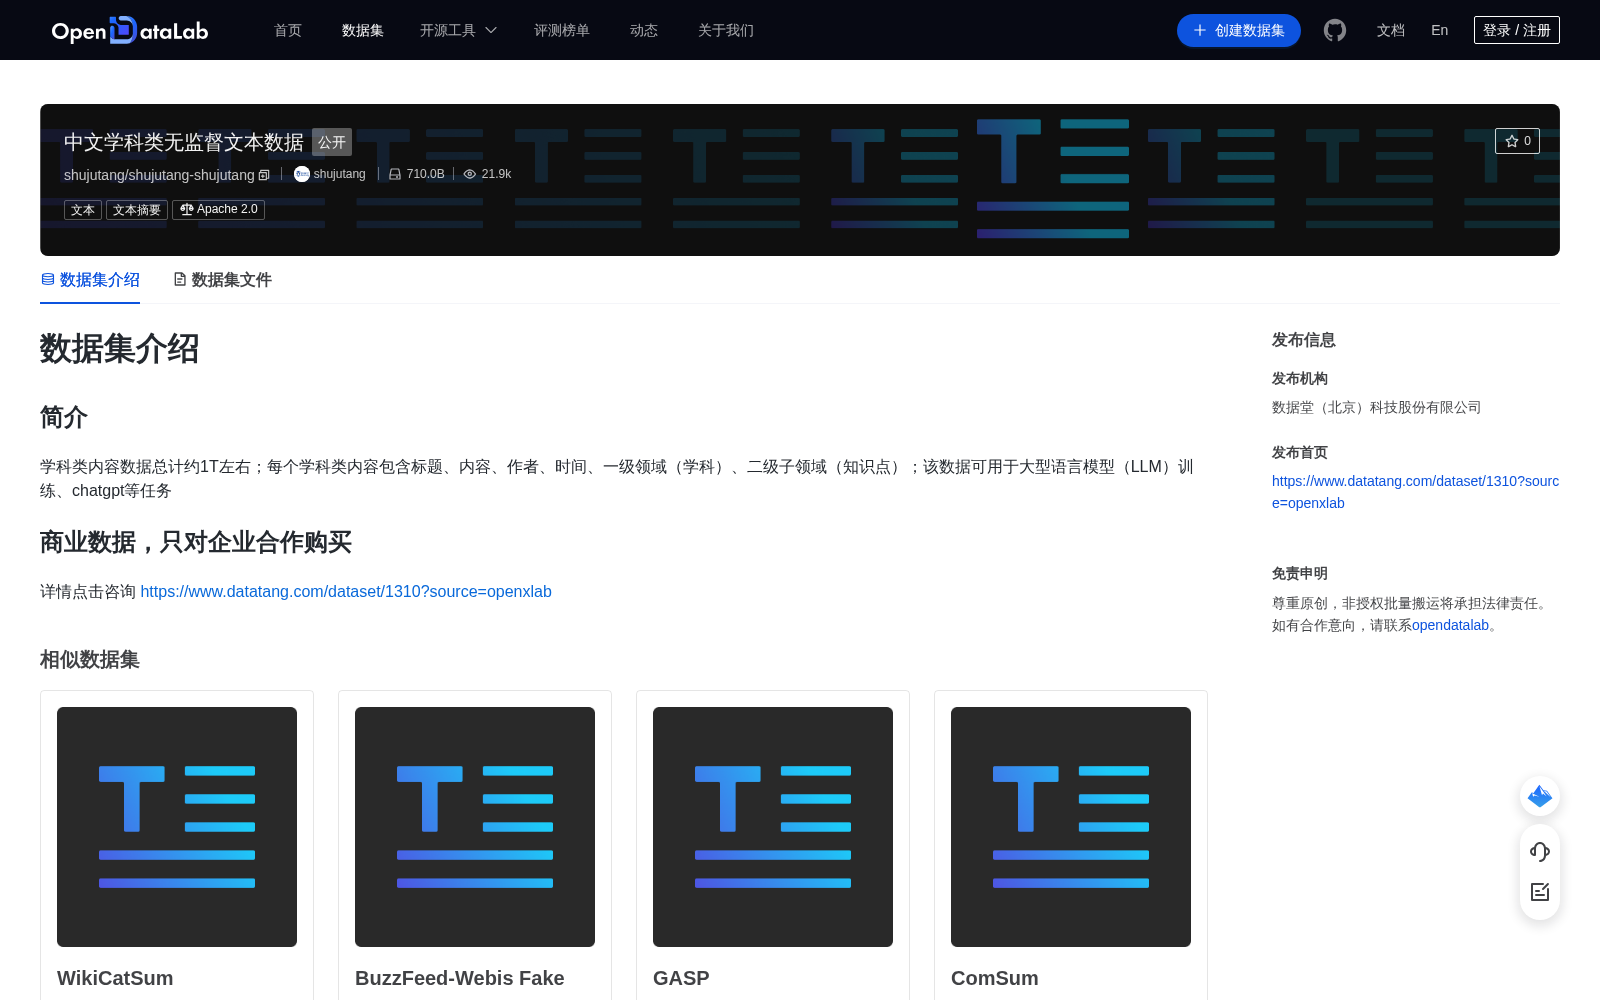
Task: Click the 发布机构 label
Action: click(1300, 378)
